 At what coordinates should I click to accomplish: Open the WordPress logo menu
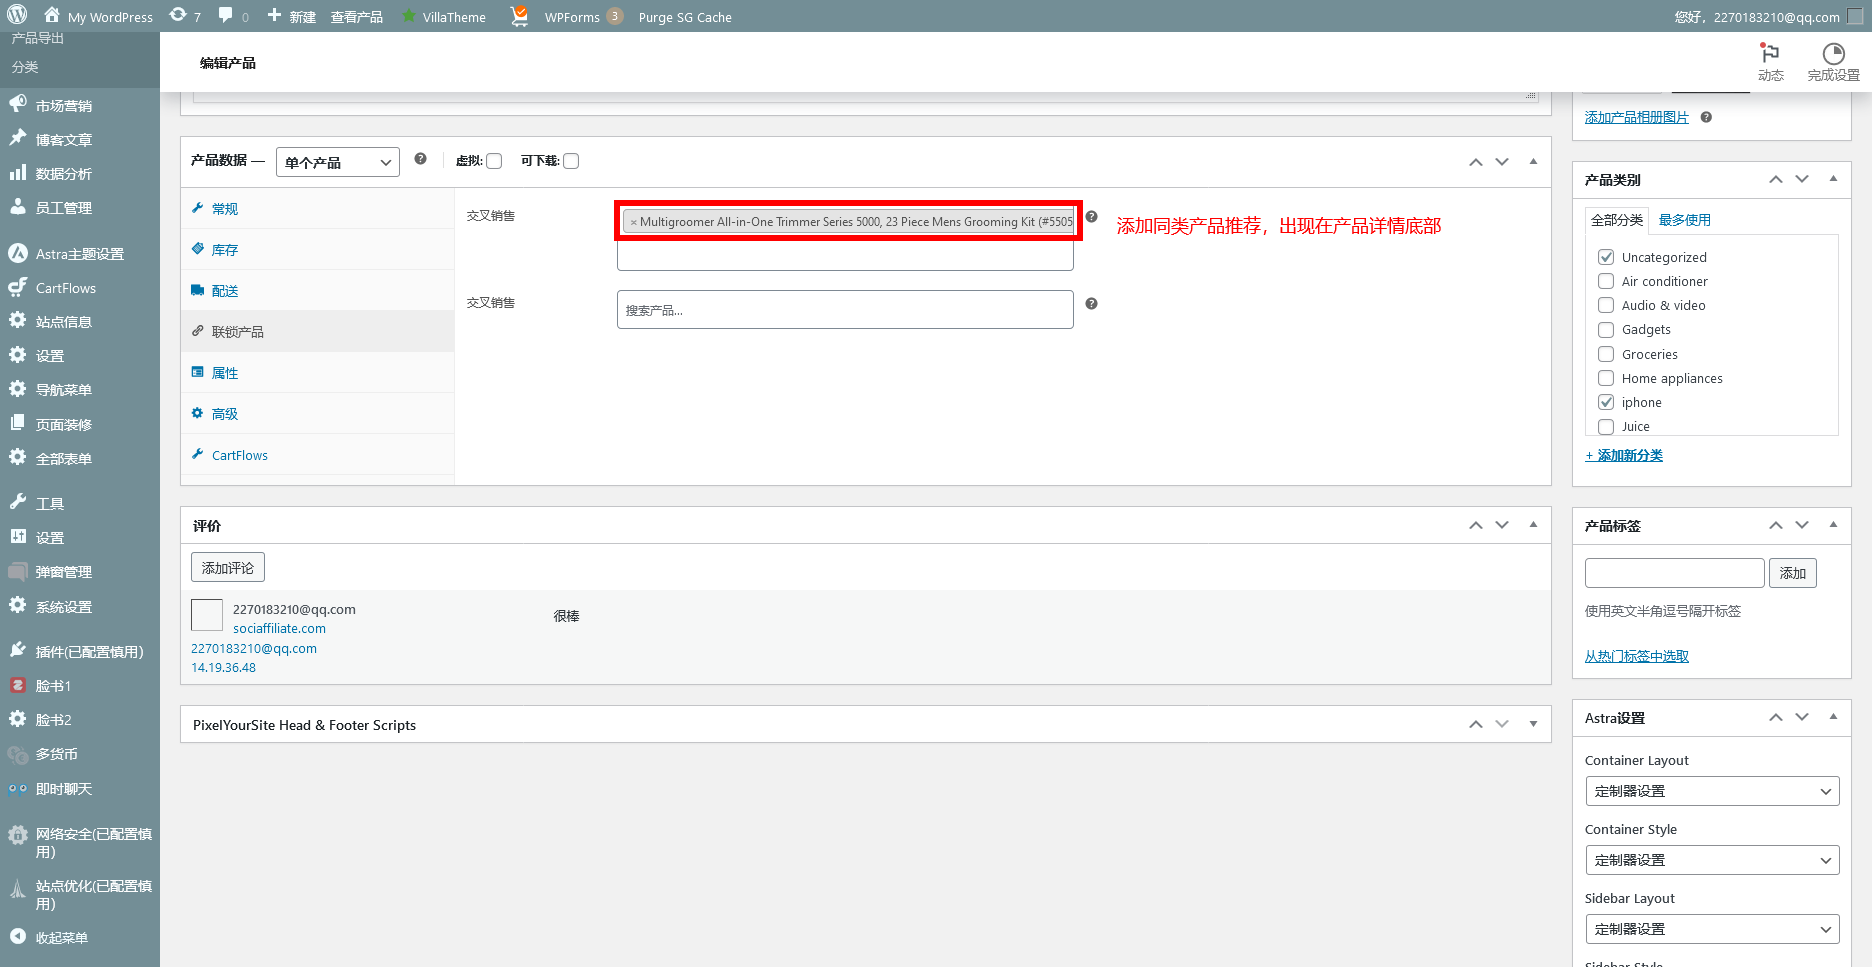coord(17,16)
